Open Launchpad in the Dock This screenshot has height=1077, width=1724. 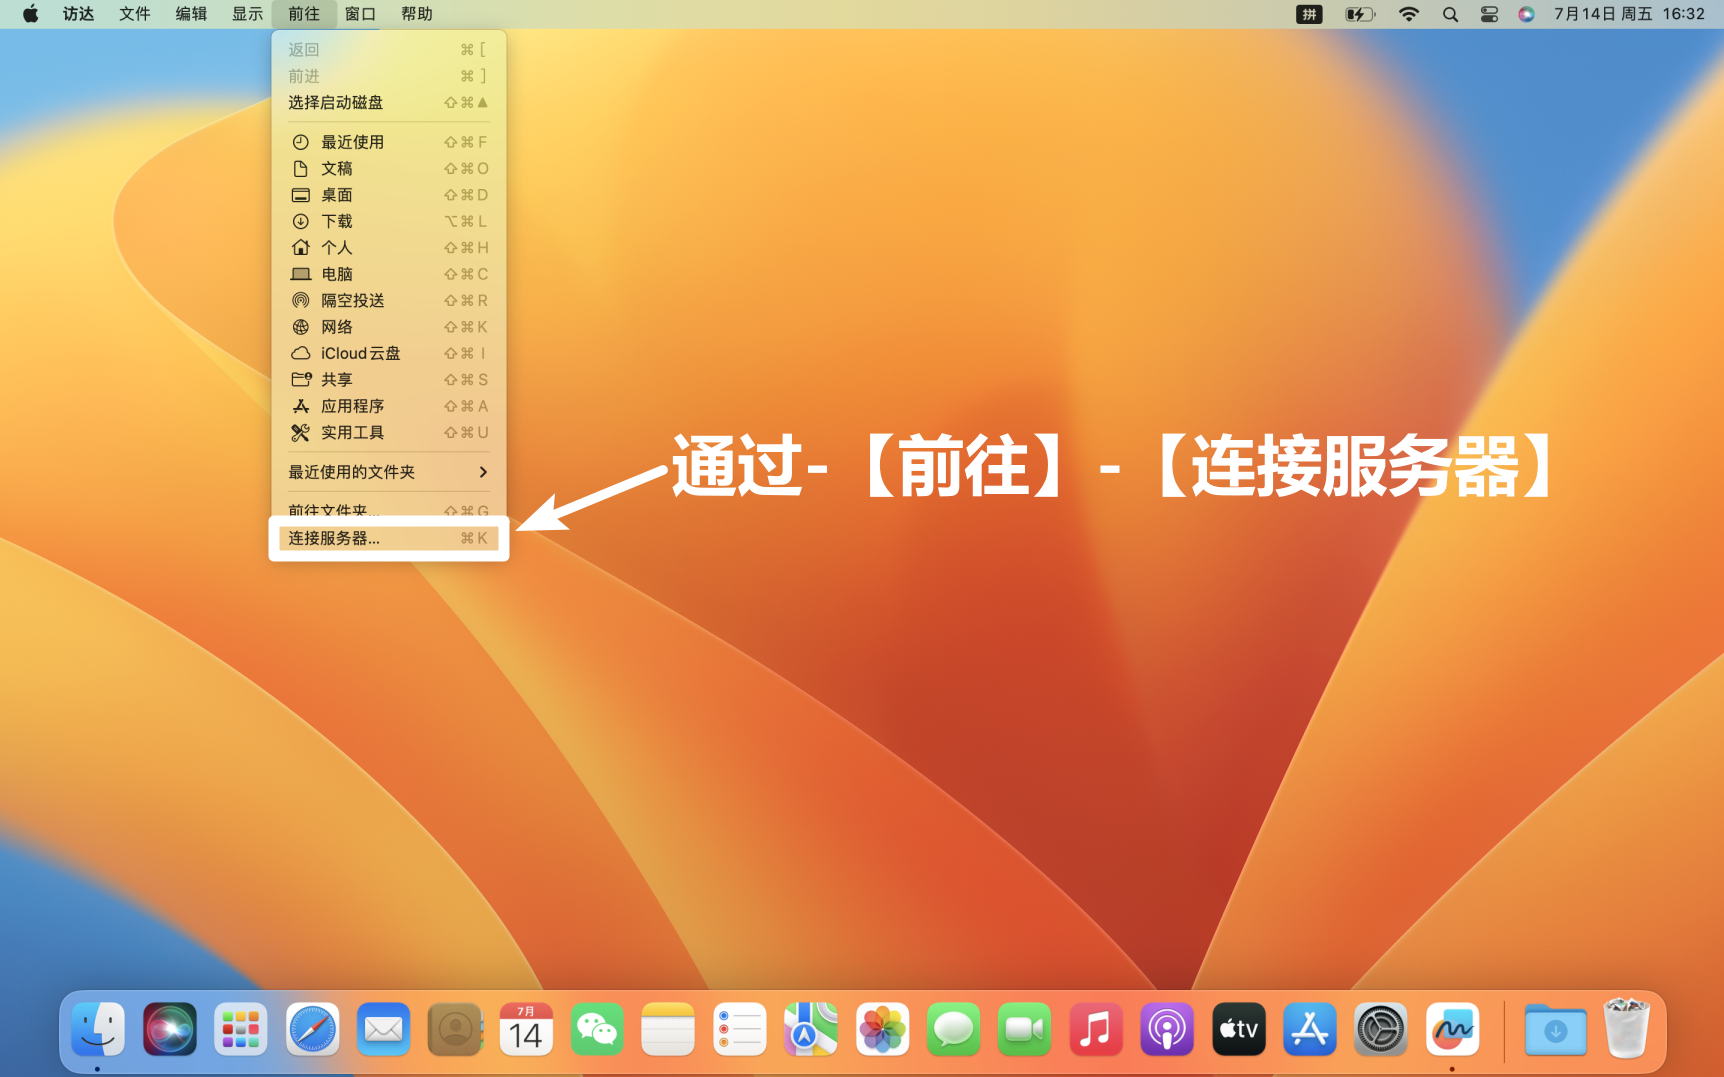pos(241,1029)
